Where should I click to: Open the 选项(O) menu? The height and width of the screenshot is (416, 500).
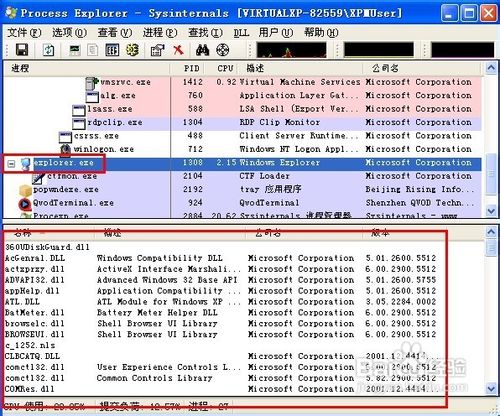tap(69, 33)
